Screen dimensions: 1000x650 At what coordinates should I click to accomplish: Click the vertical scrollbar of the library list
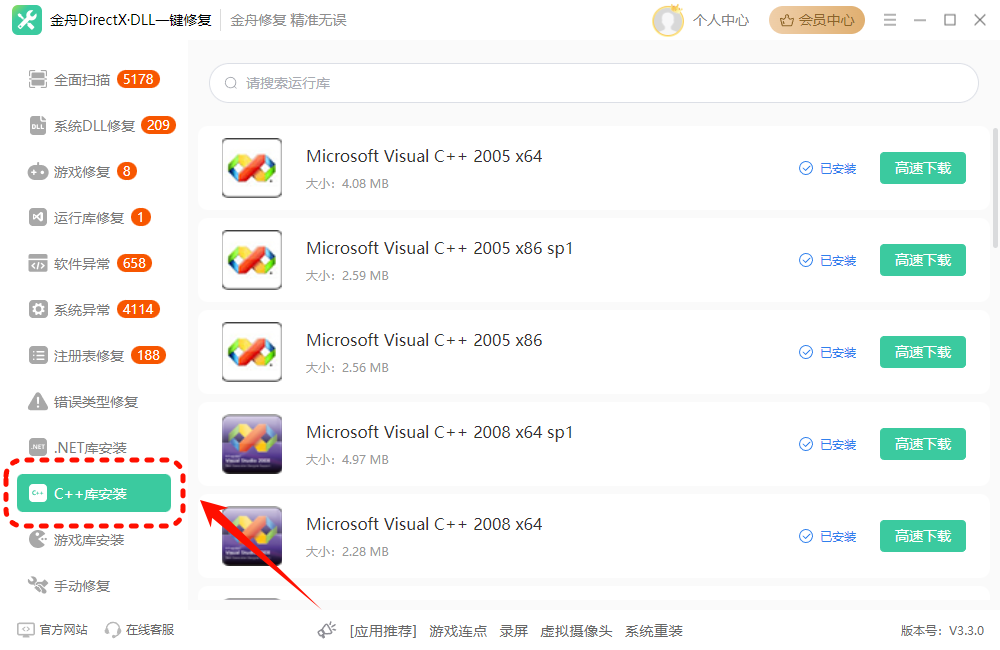click(x=995, y=188)
